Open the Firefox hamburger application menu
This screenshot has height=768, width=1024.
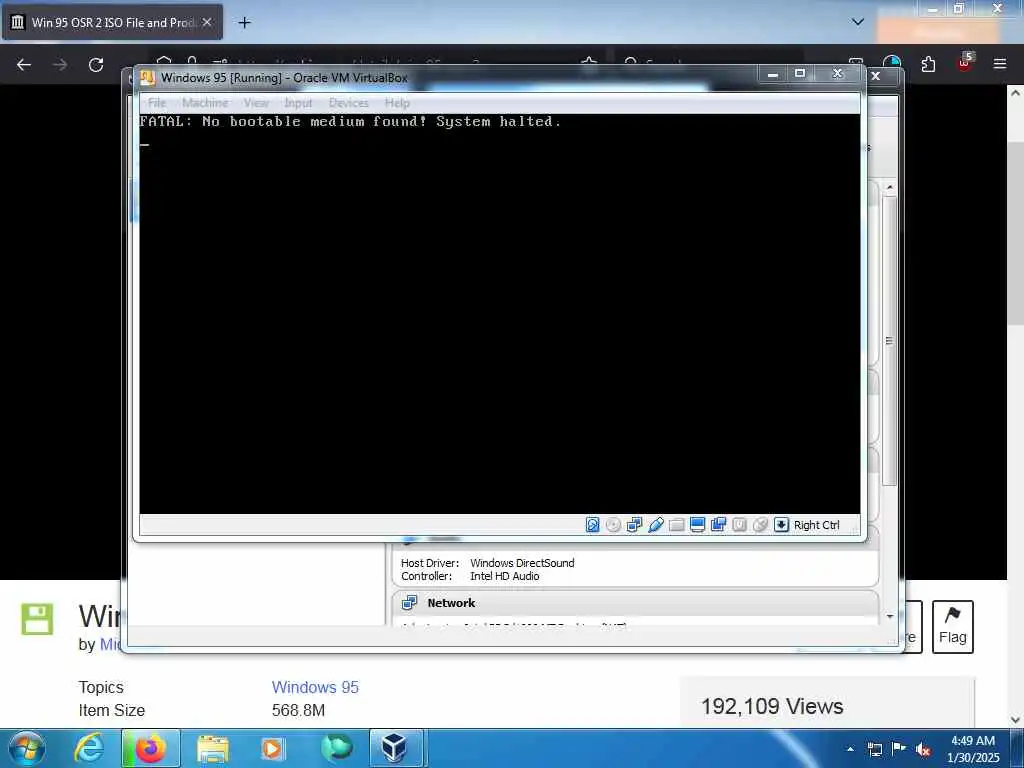[1000, 64]
